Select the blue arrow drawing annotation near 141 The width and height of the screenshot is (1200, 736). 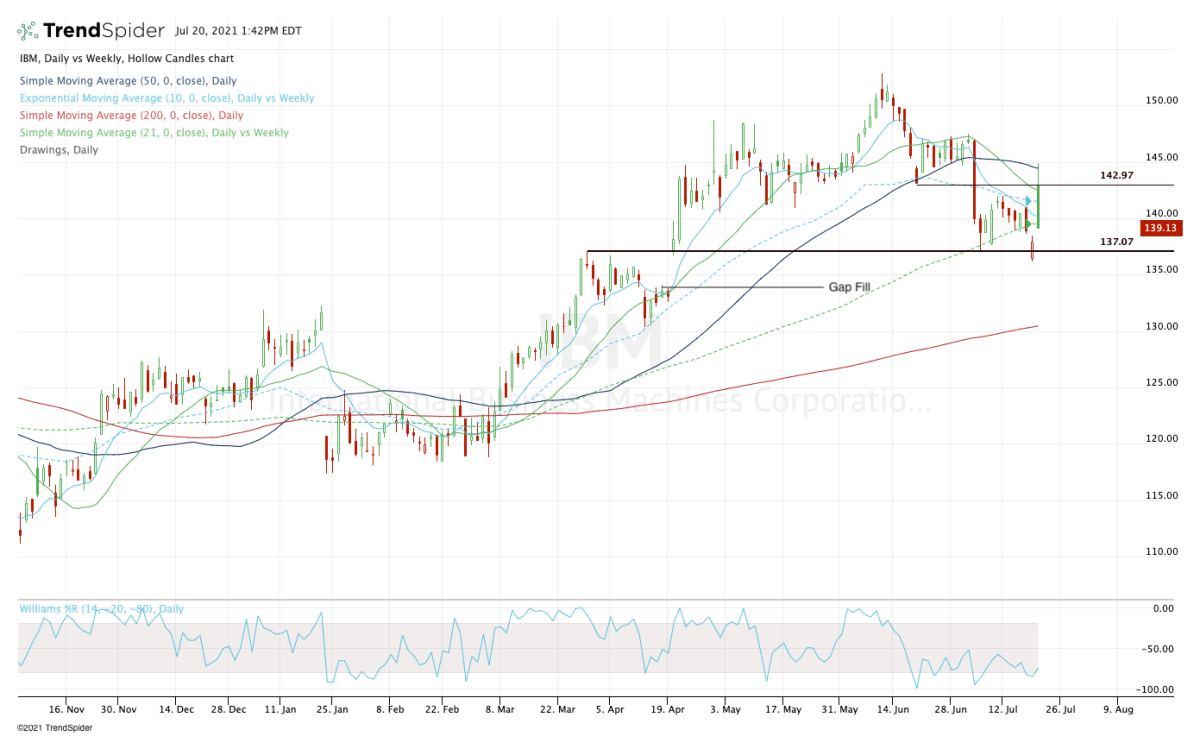(1026, 200)
